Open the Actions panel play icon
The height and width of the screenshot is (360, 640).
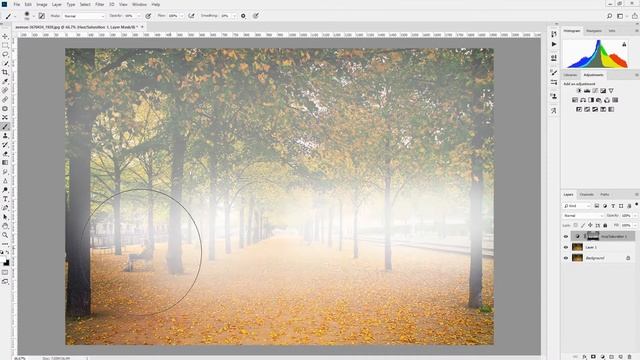(553, 44)
